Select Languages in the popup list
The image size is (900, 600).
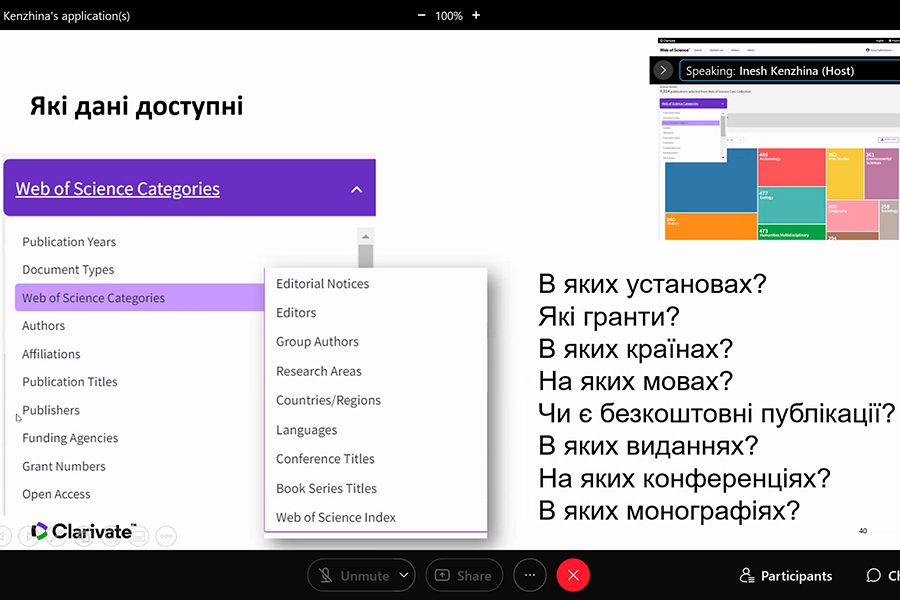(306, 429)
